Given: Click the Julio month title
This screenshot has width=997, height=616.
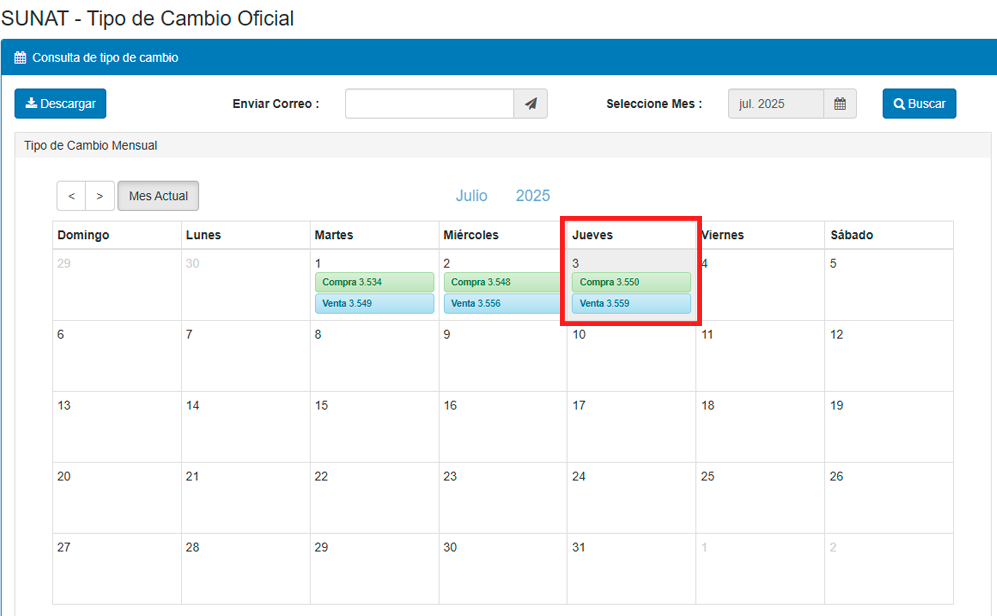Looking at the screenshot, I should 472,196.
